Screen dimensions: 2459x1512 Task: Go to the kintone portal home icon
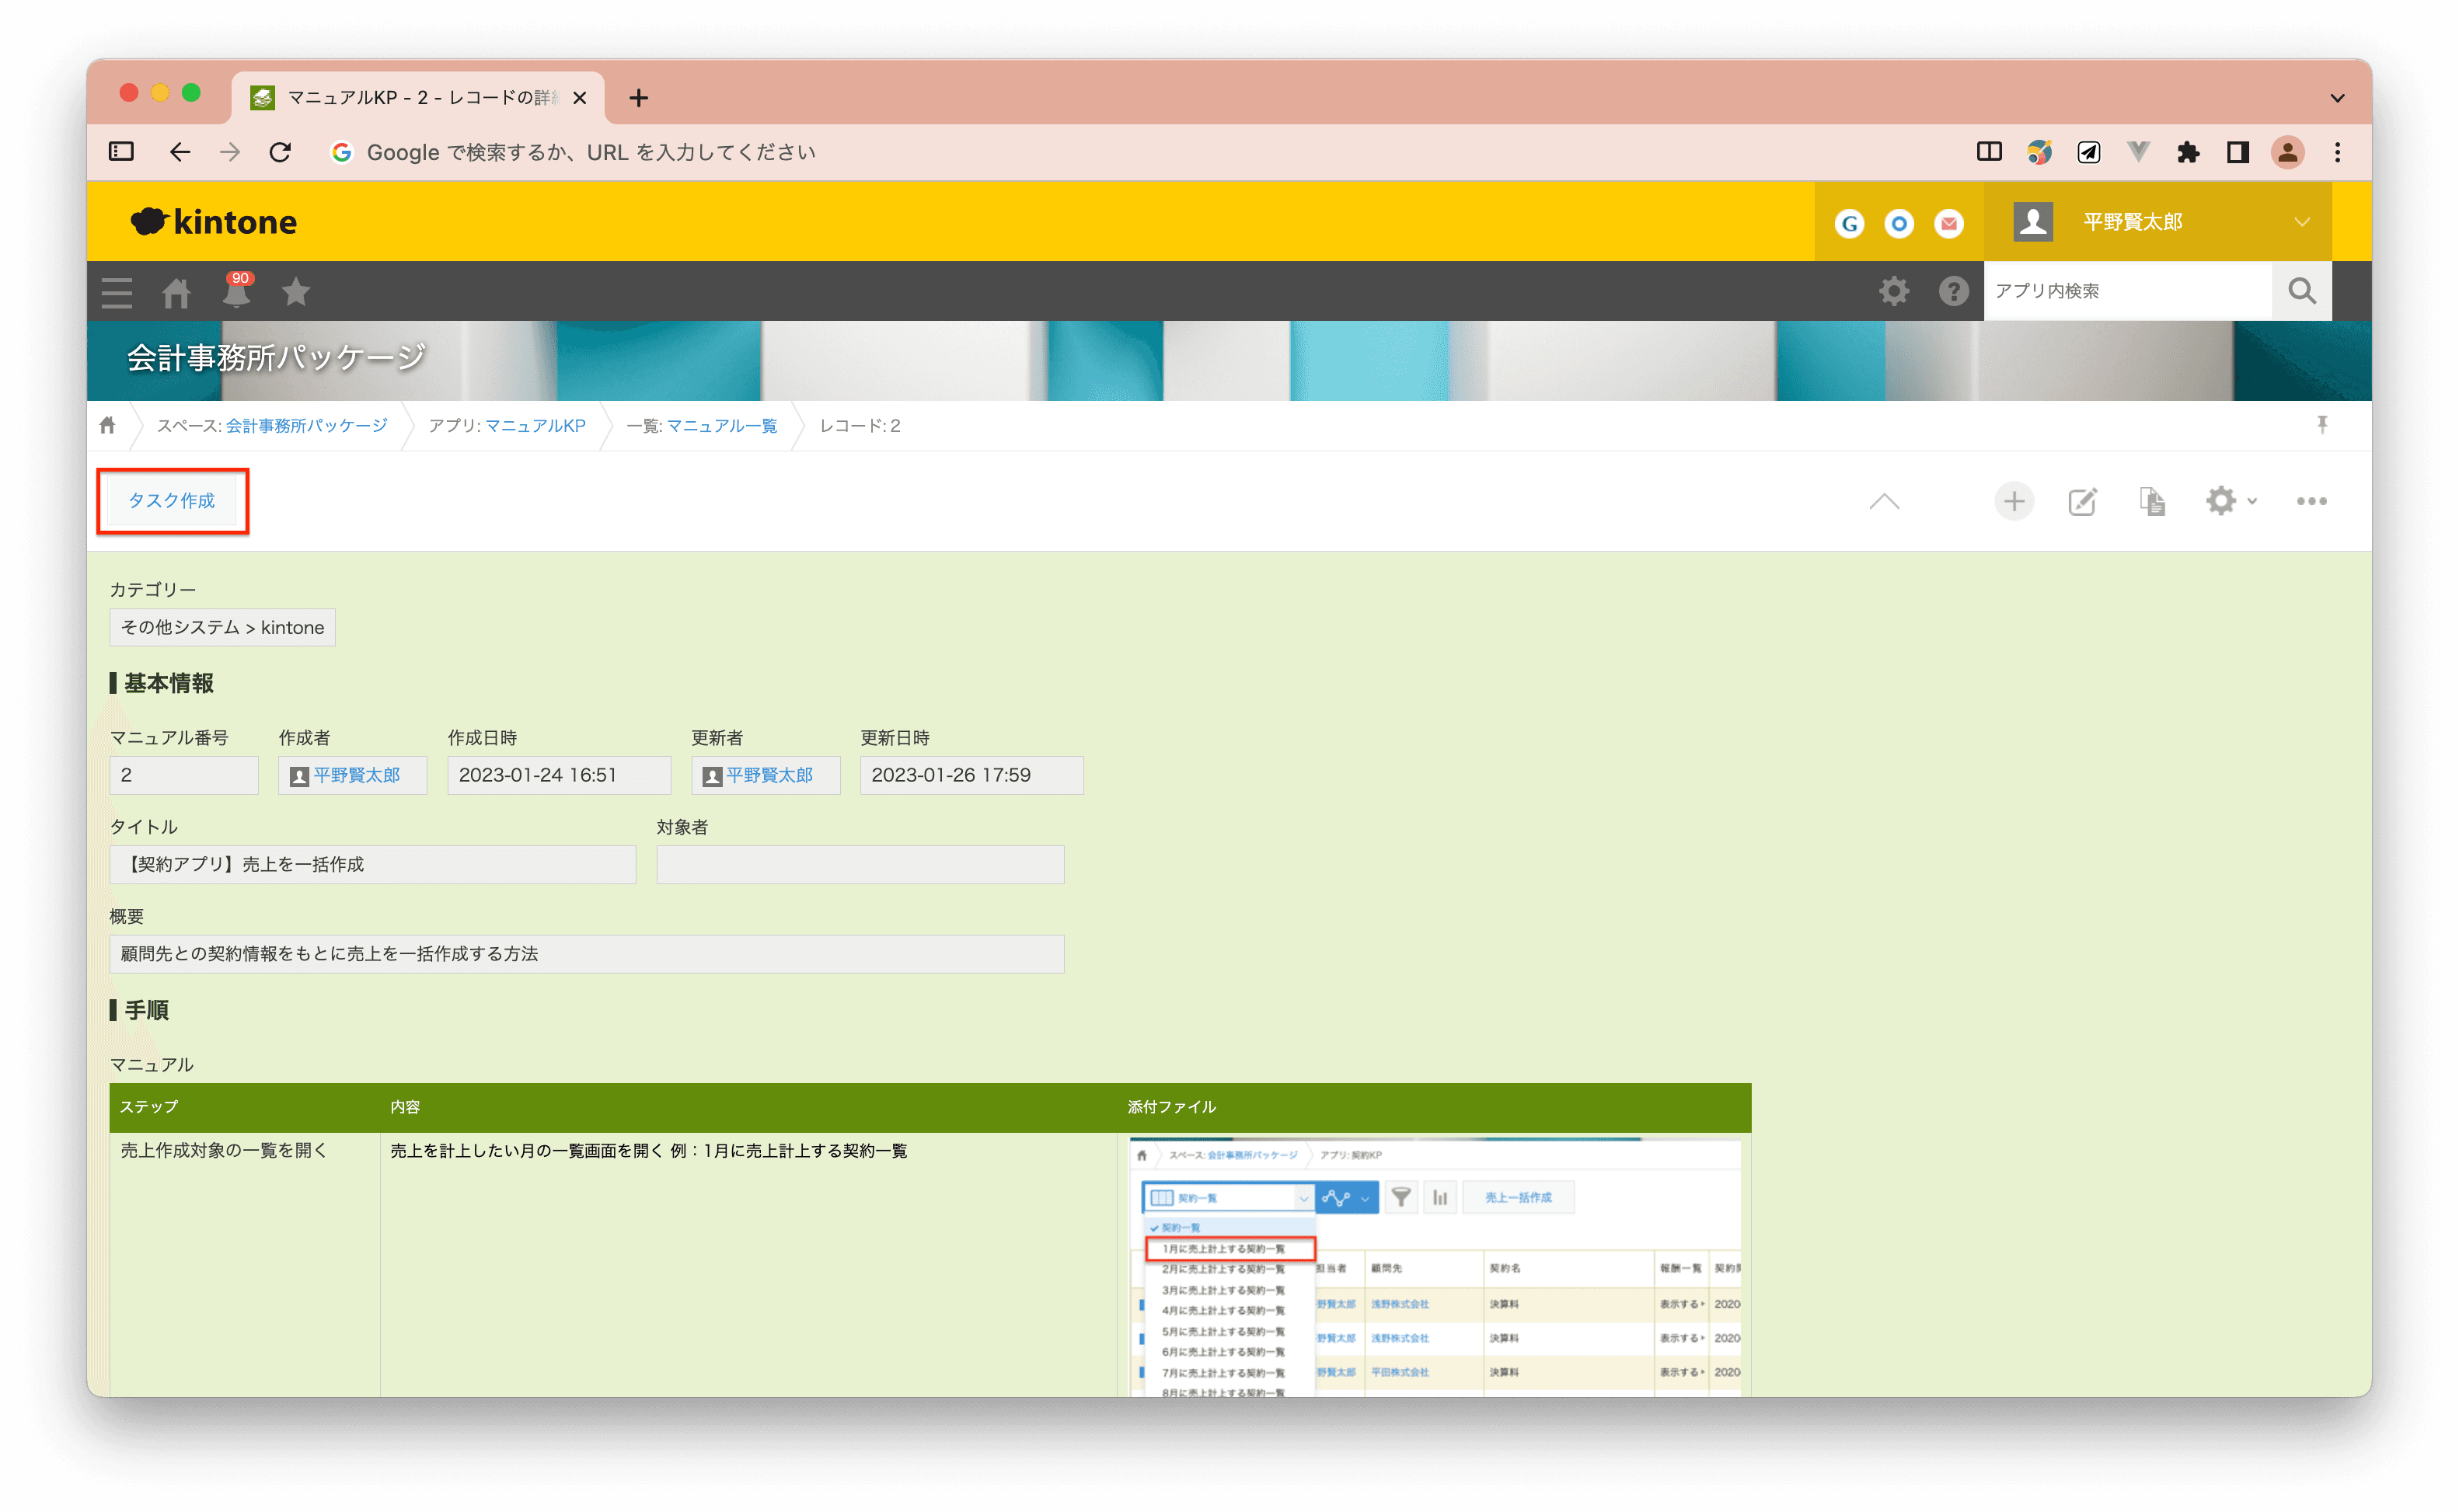pyautogui.click(x=177, y=292)
